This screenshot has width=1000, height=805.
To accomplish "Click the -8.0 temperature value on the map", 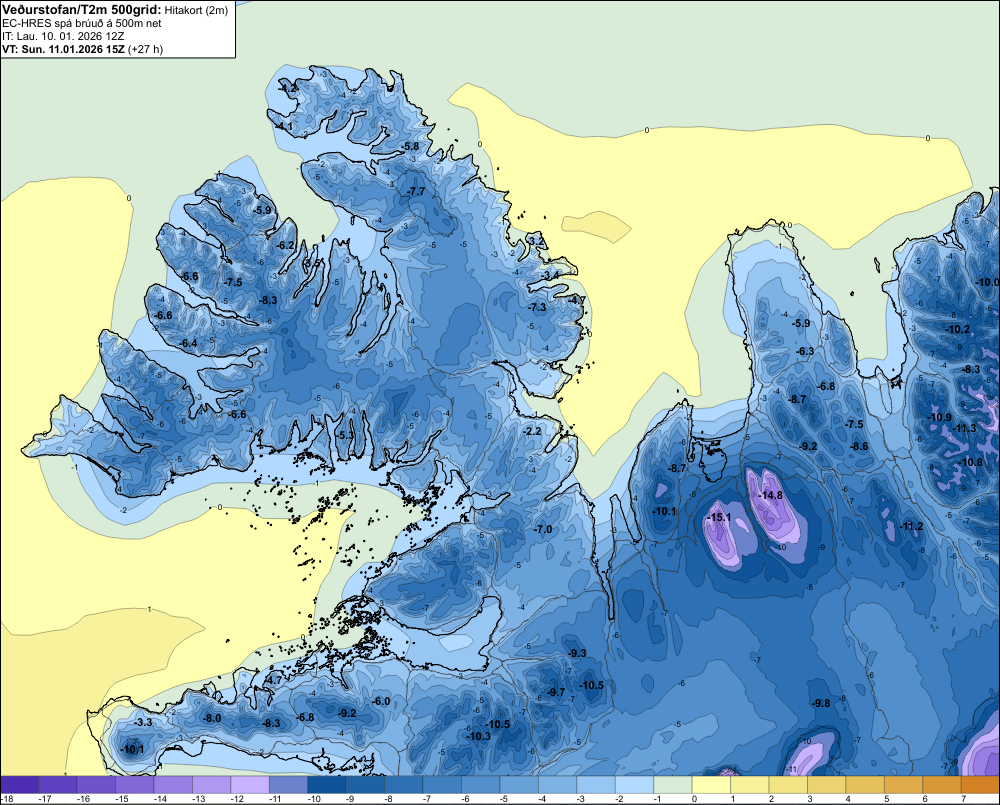I will (x=212, y=718).
